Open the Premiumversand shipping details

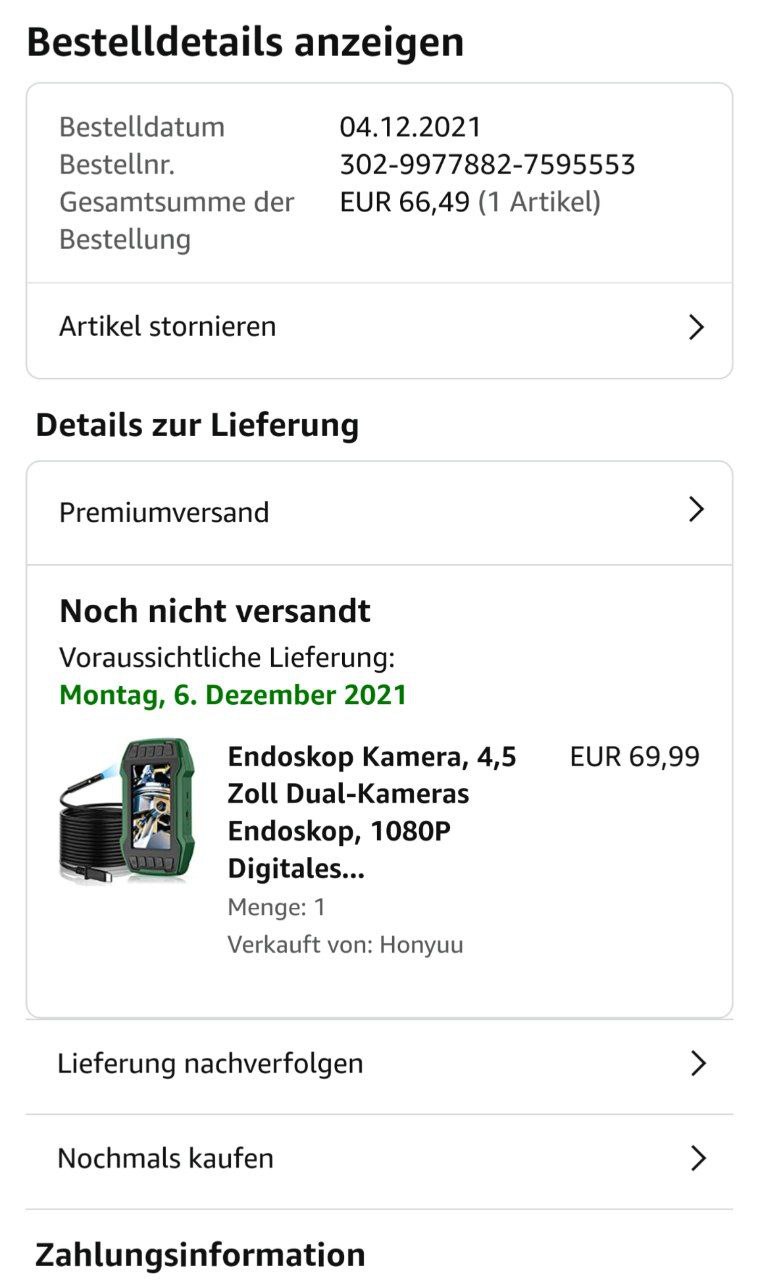(x=164, y=512)
